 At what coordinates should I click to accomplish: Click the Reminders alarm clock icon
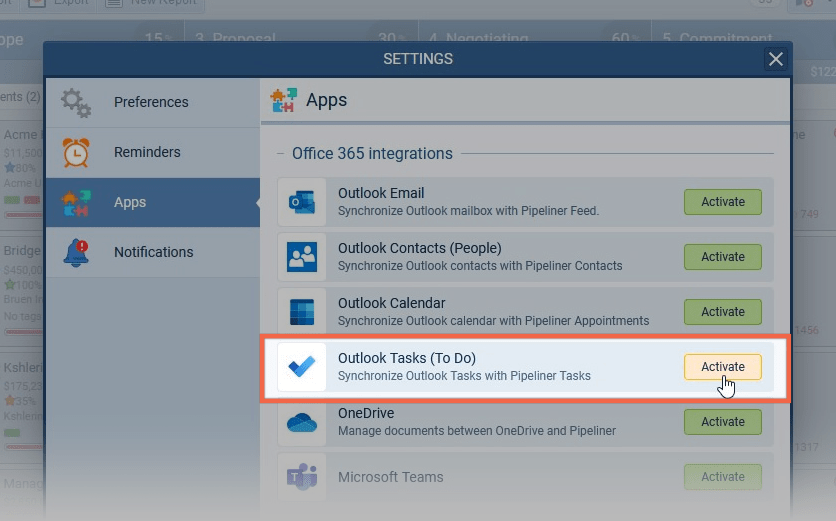coord(76,152)
